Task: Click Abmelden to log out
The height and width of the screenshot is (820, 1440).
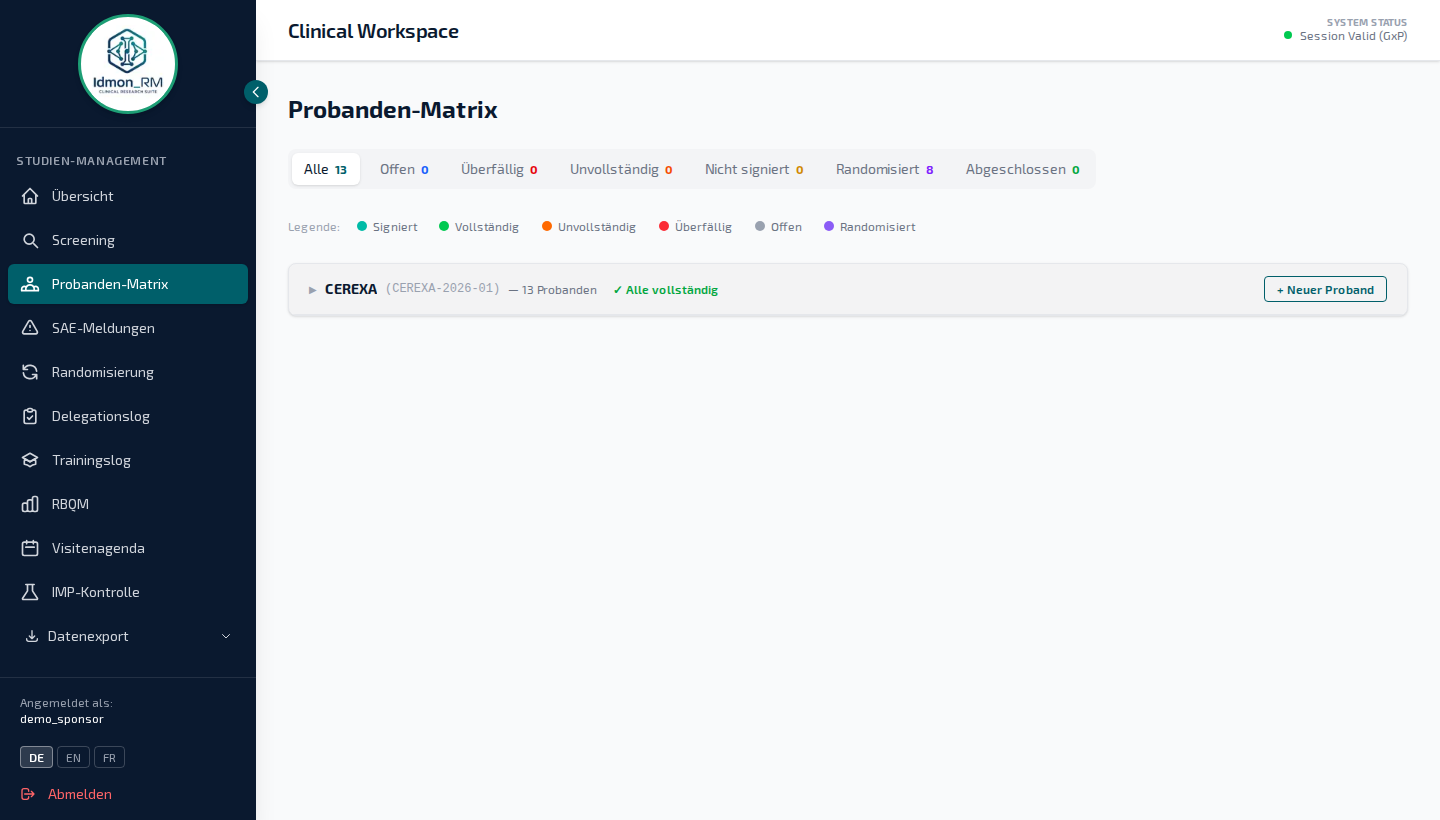Action: [x=80, y=794]
